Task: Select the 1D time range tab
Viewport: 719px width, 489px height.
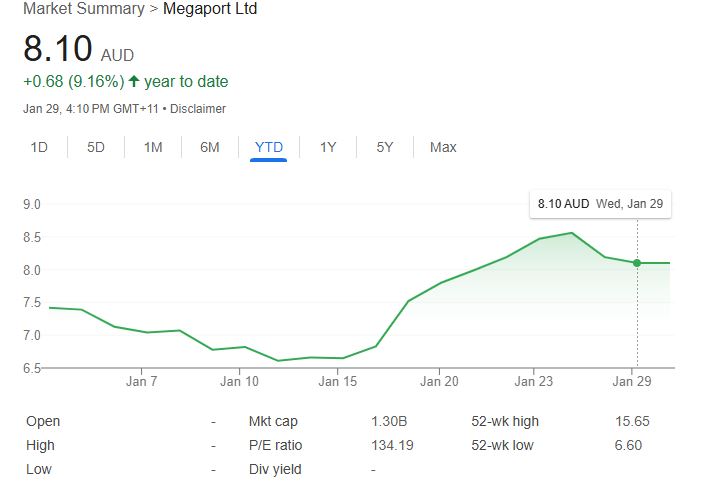Action: (x=39, y=147)
